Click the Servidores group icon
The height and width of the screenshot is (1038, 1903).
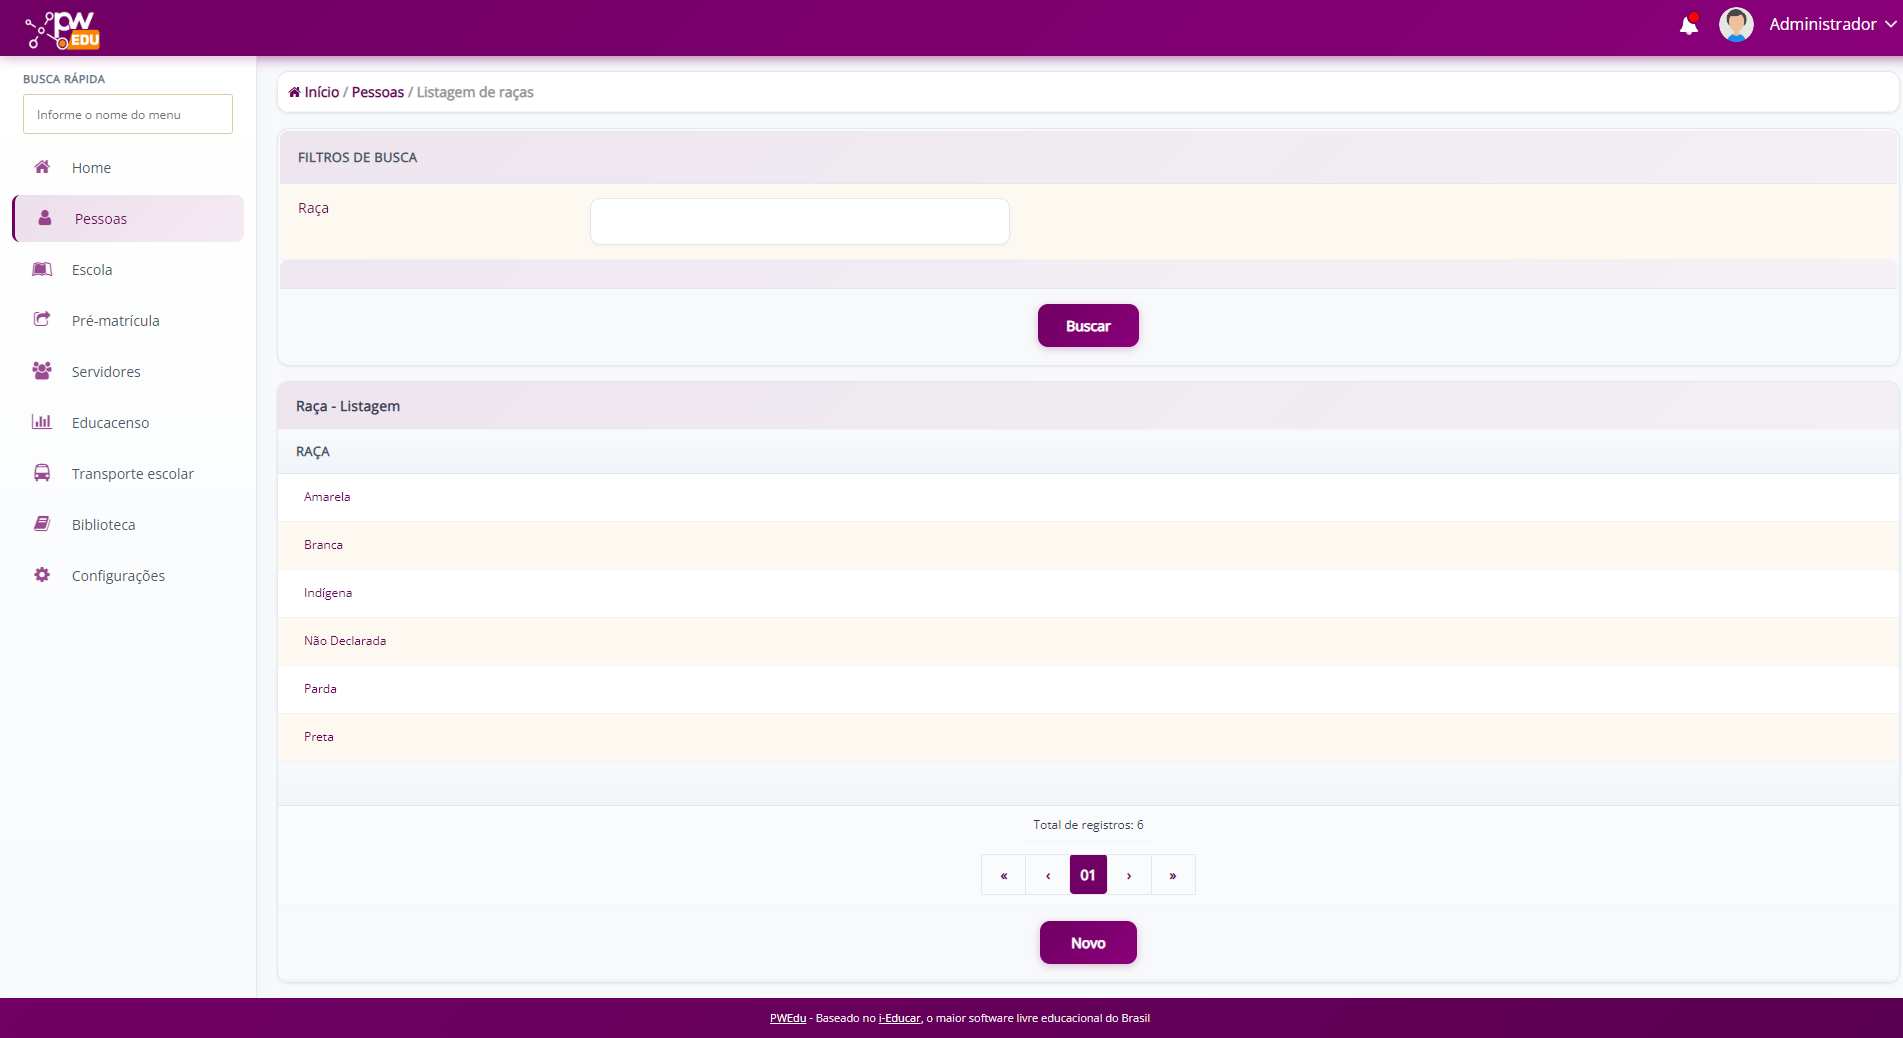(x=42, y=371)
